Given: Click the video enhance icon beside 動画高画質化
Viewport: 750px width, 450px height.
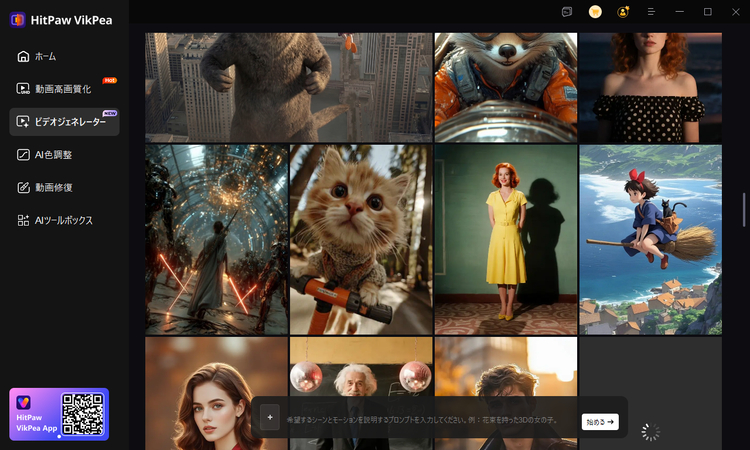Looking at the screenshot, I should (23, 89).
